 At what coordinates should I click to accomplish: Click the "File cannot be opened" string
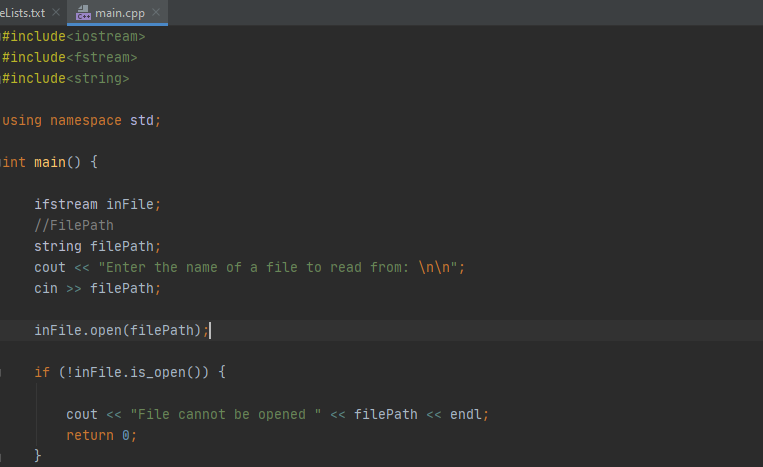(x=226, y=414)
